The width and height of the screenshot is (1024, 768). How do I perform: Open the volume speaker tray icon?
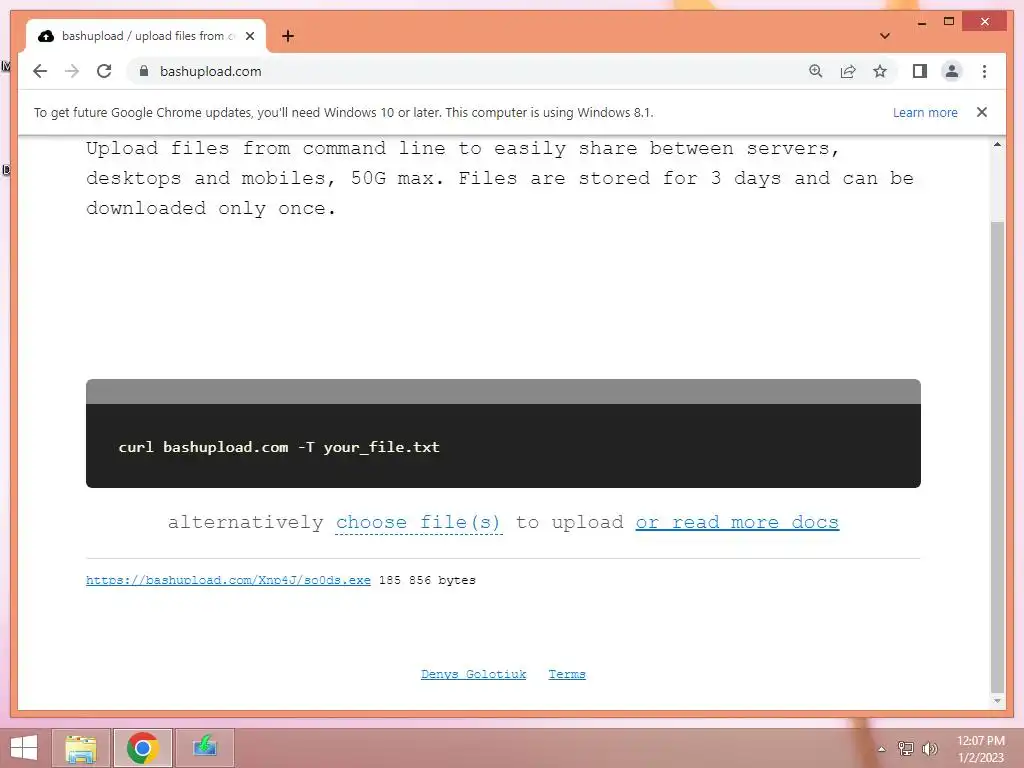(x=929, y=748)
